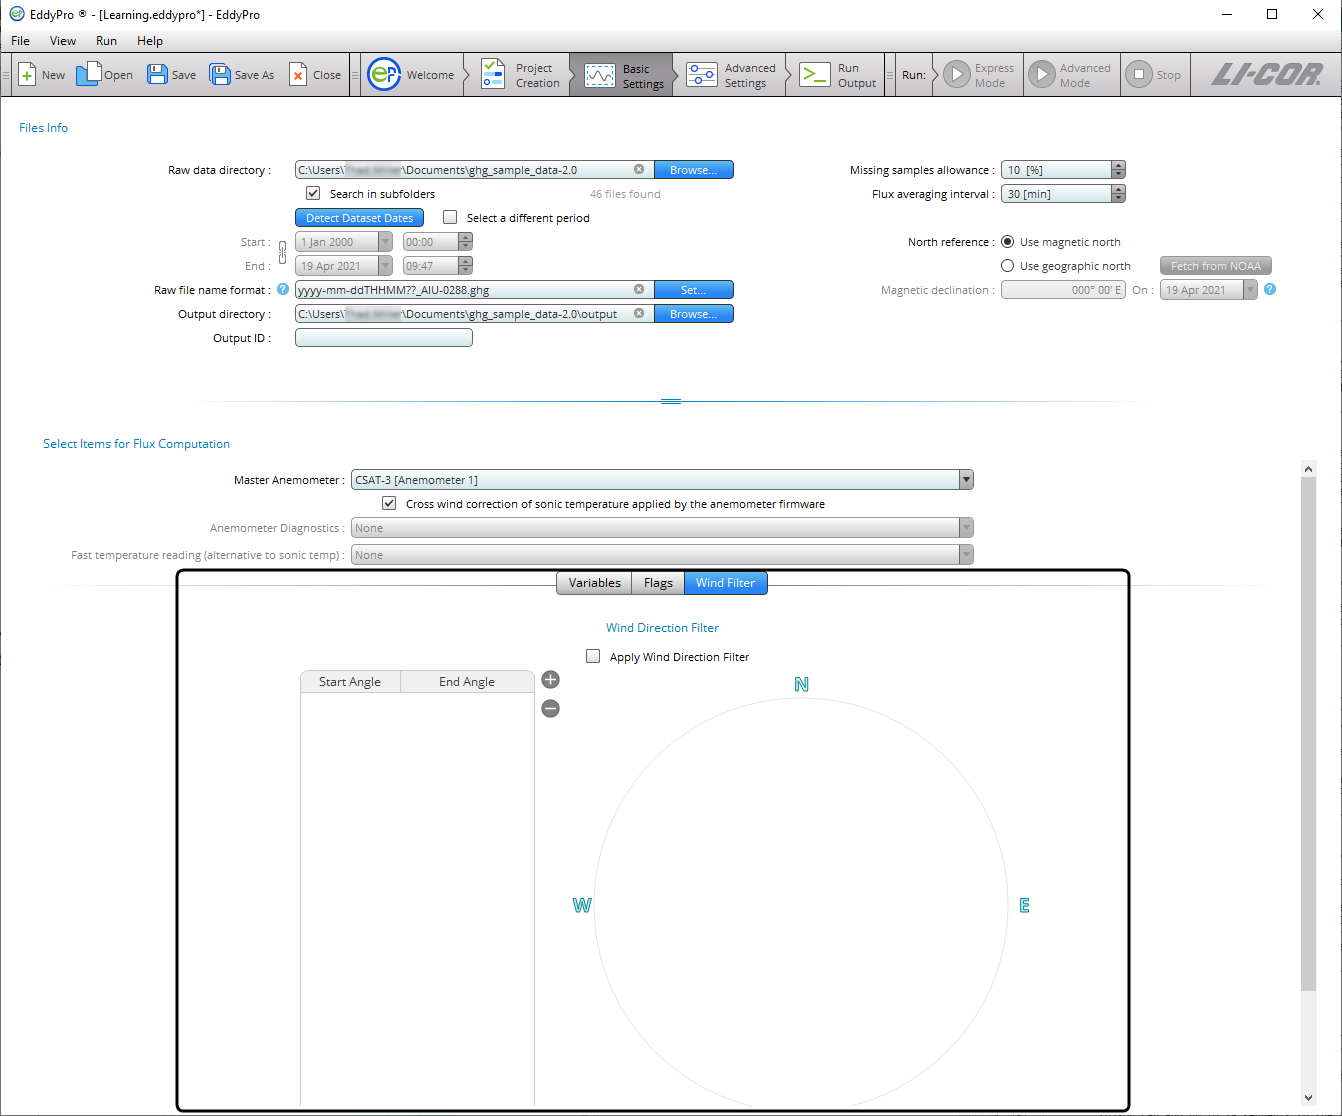
Task: Clear the output directory path field
Action: 639,314
